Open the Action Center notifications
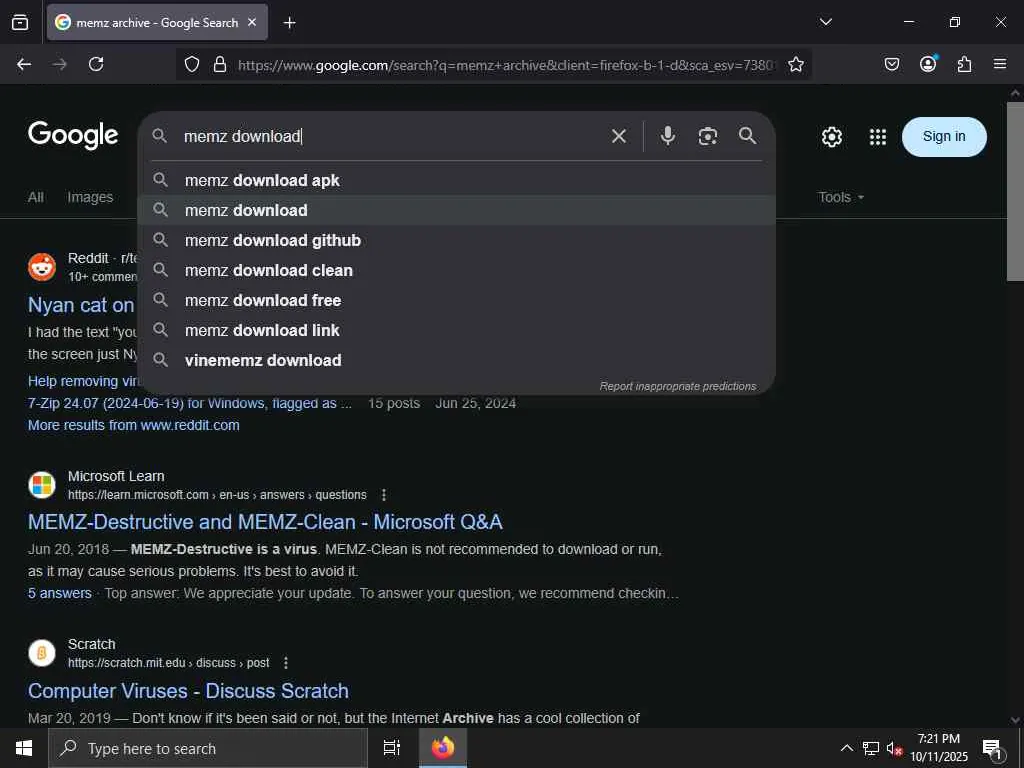This screenshot has height=768, width=1024. (993, 748)
